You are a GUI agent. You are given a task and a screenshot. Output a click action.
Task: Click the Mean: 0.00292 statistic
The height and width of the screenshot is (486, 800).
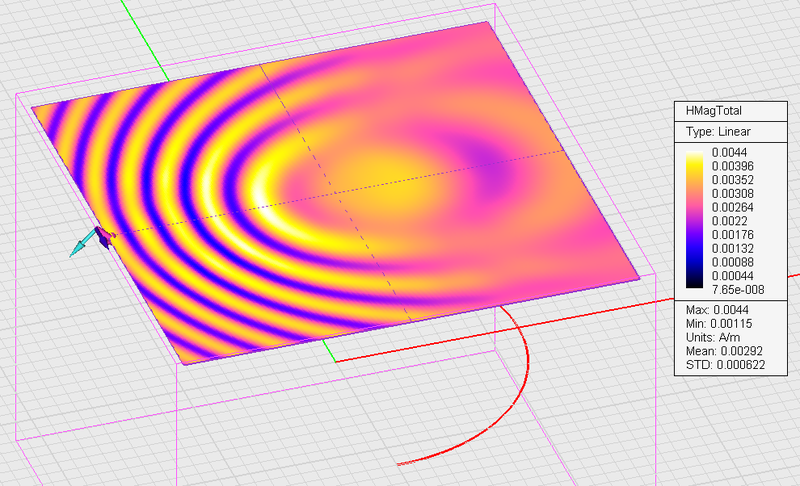coord(724,351)
